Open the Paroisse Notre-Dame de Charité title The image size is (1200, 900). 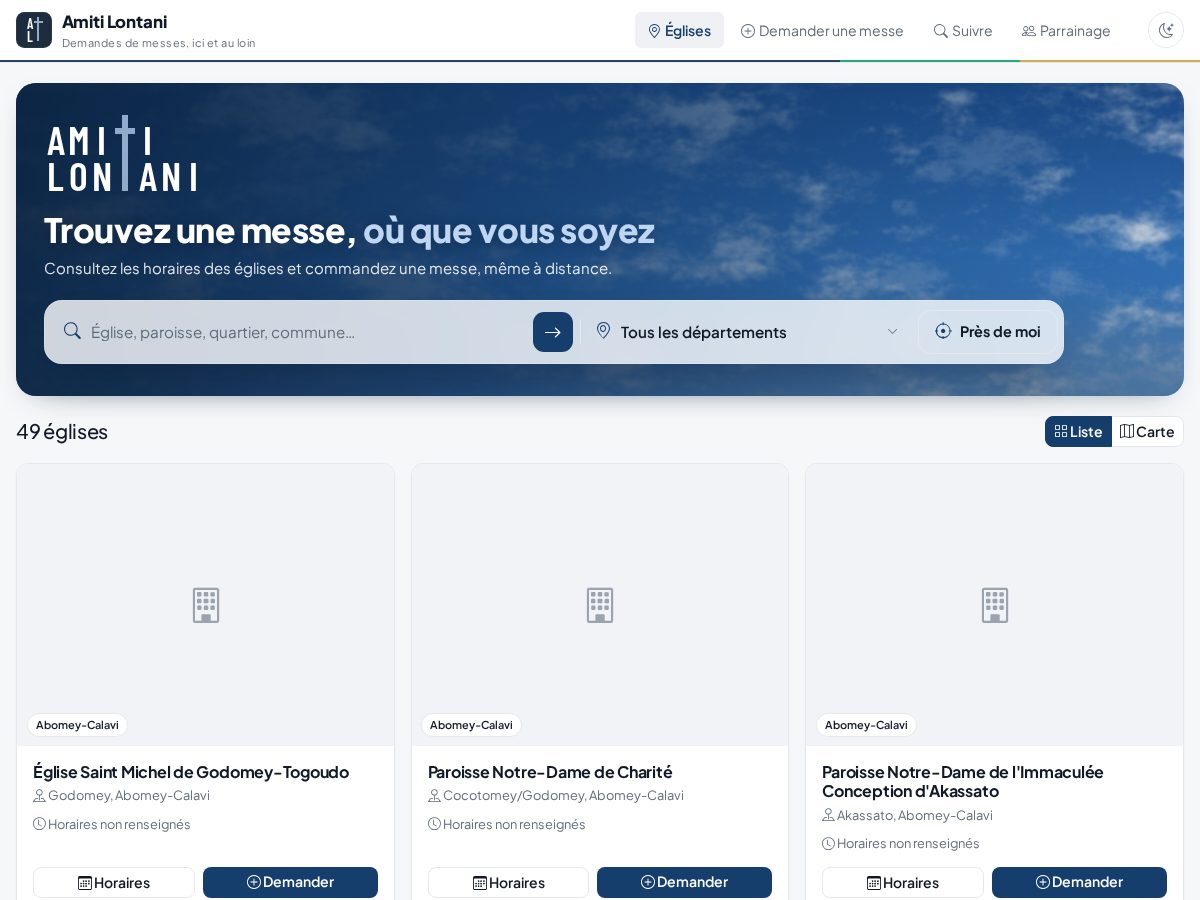(550, 772)
